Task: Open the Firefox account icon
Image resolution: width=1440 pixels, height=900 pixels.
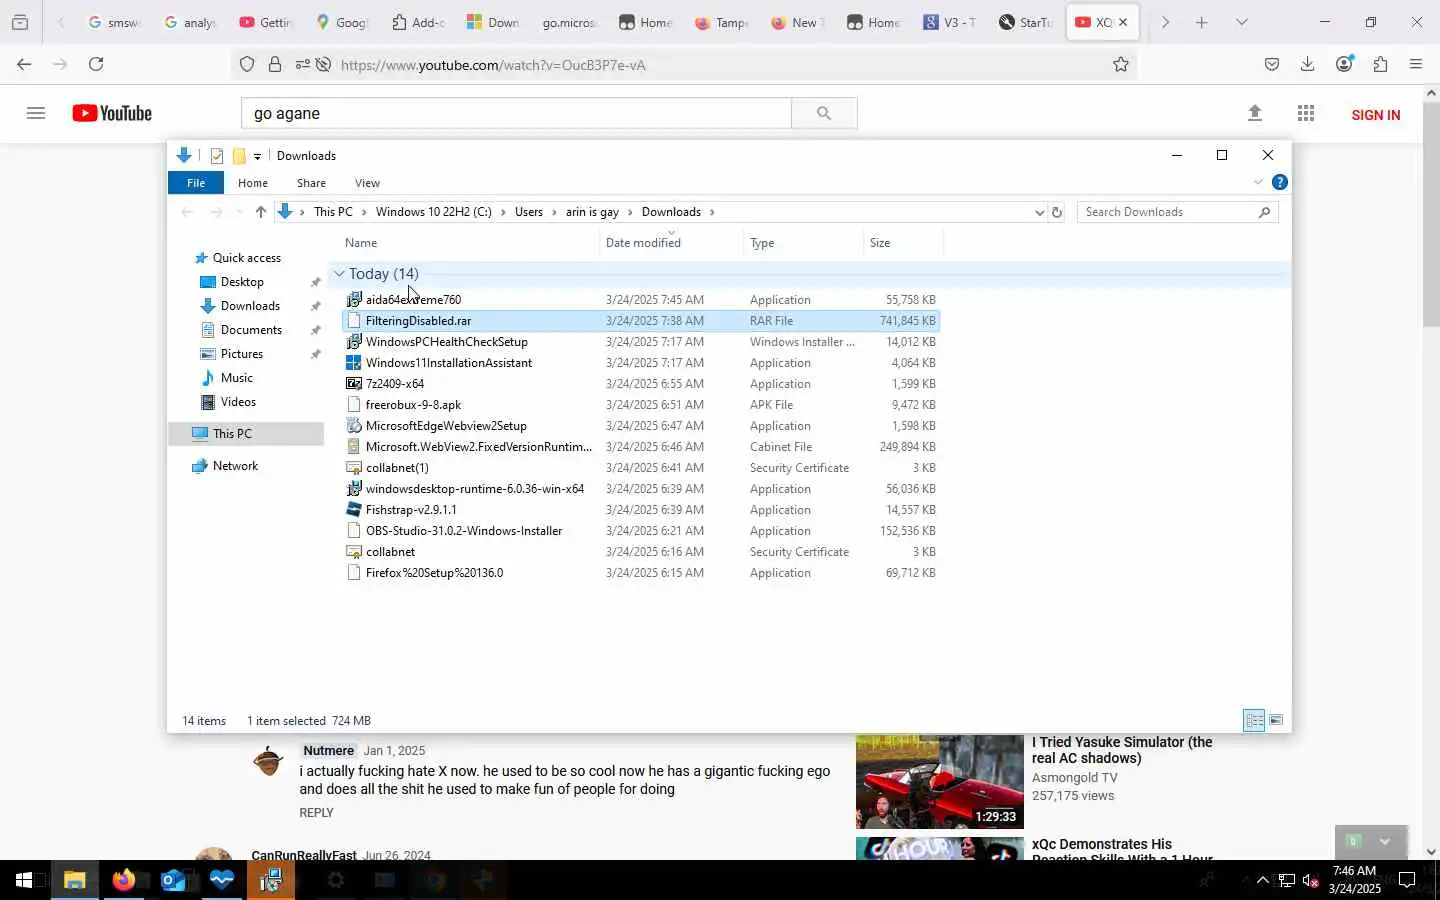Action: (x=1344, y=64)
